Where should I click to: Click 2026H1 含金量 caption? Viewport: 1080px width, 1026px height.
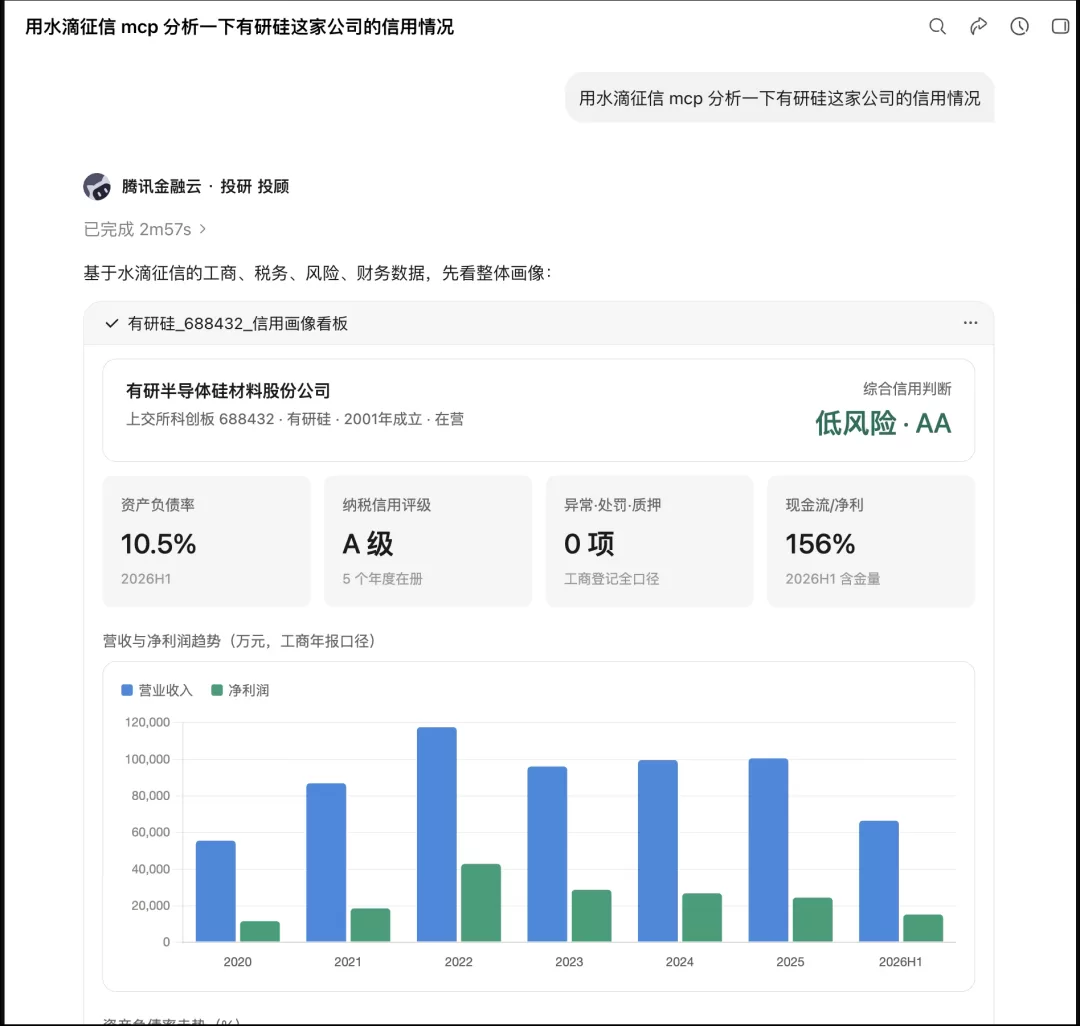833,579
